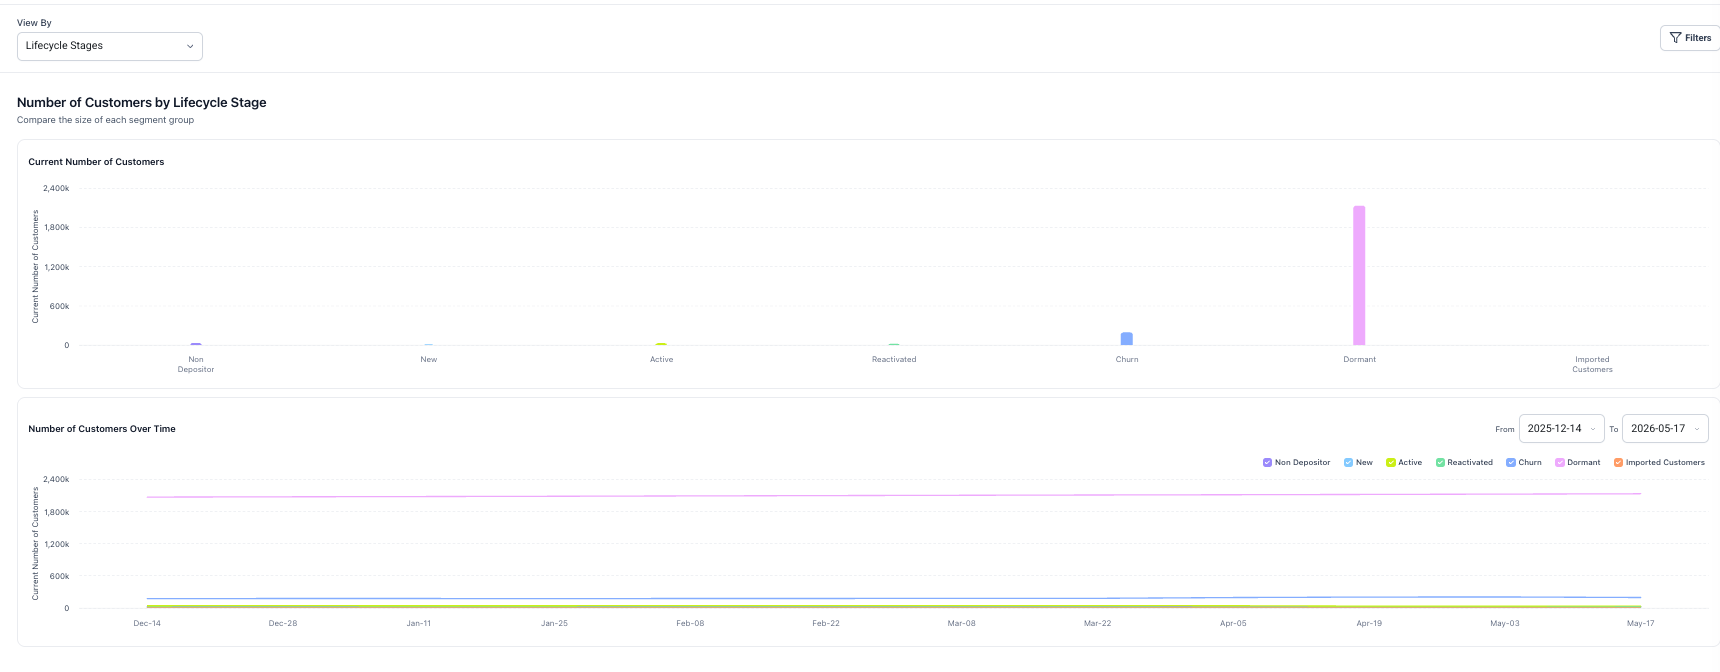1720x672 pixels.
Task: Click the 'Non Depositor' x-axis label
Action: click(196, 364)
